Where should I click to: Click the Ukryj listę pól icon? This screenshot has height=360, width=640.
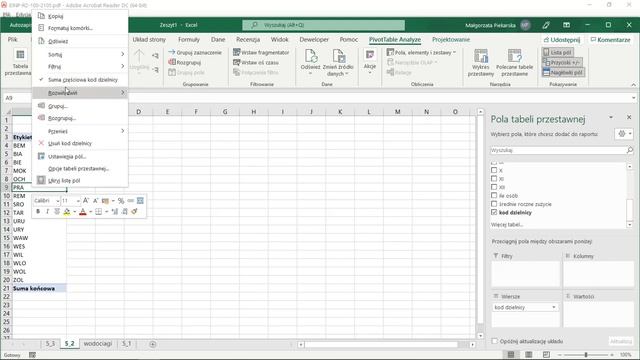coord(41,180)
